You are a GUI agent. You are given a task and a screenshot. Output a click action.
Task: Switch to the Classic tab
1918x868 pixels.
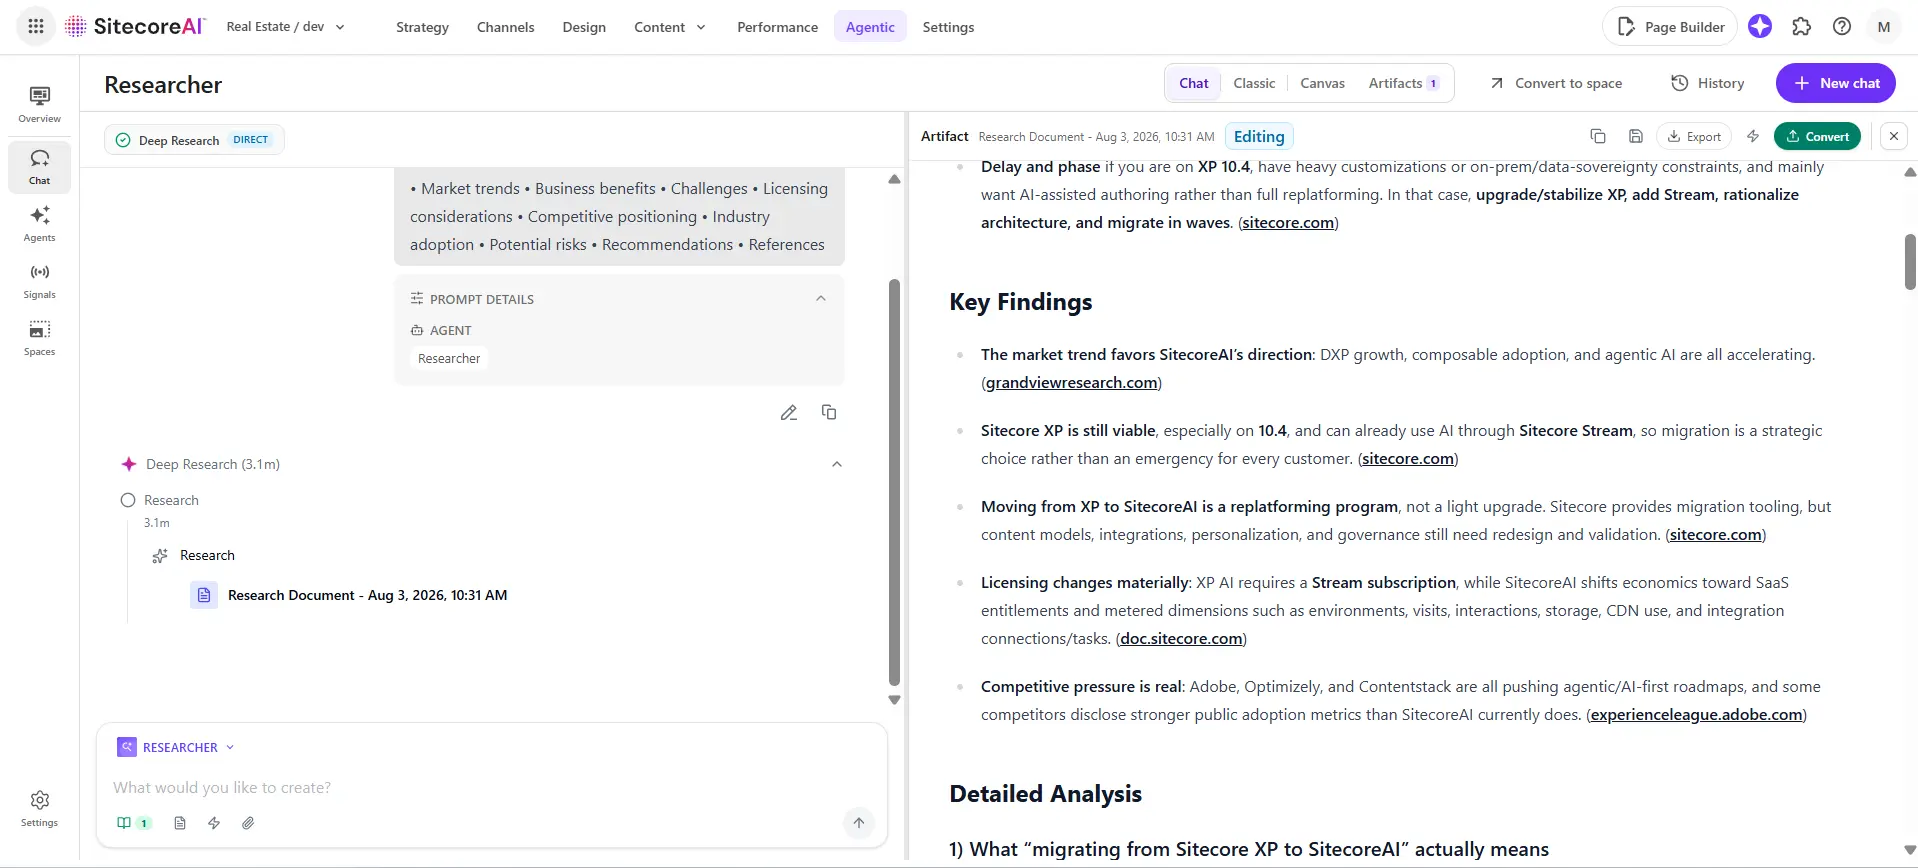tap(1254, 83)
